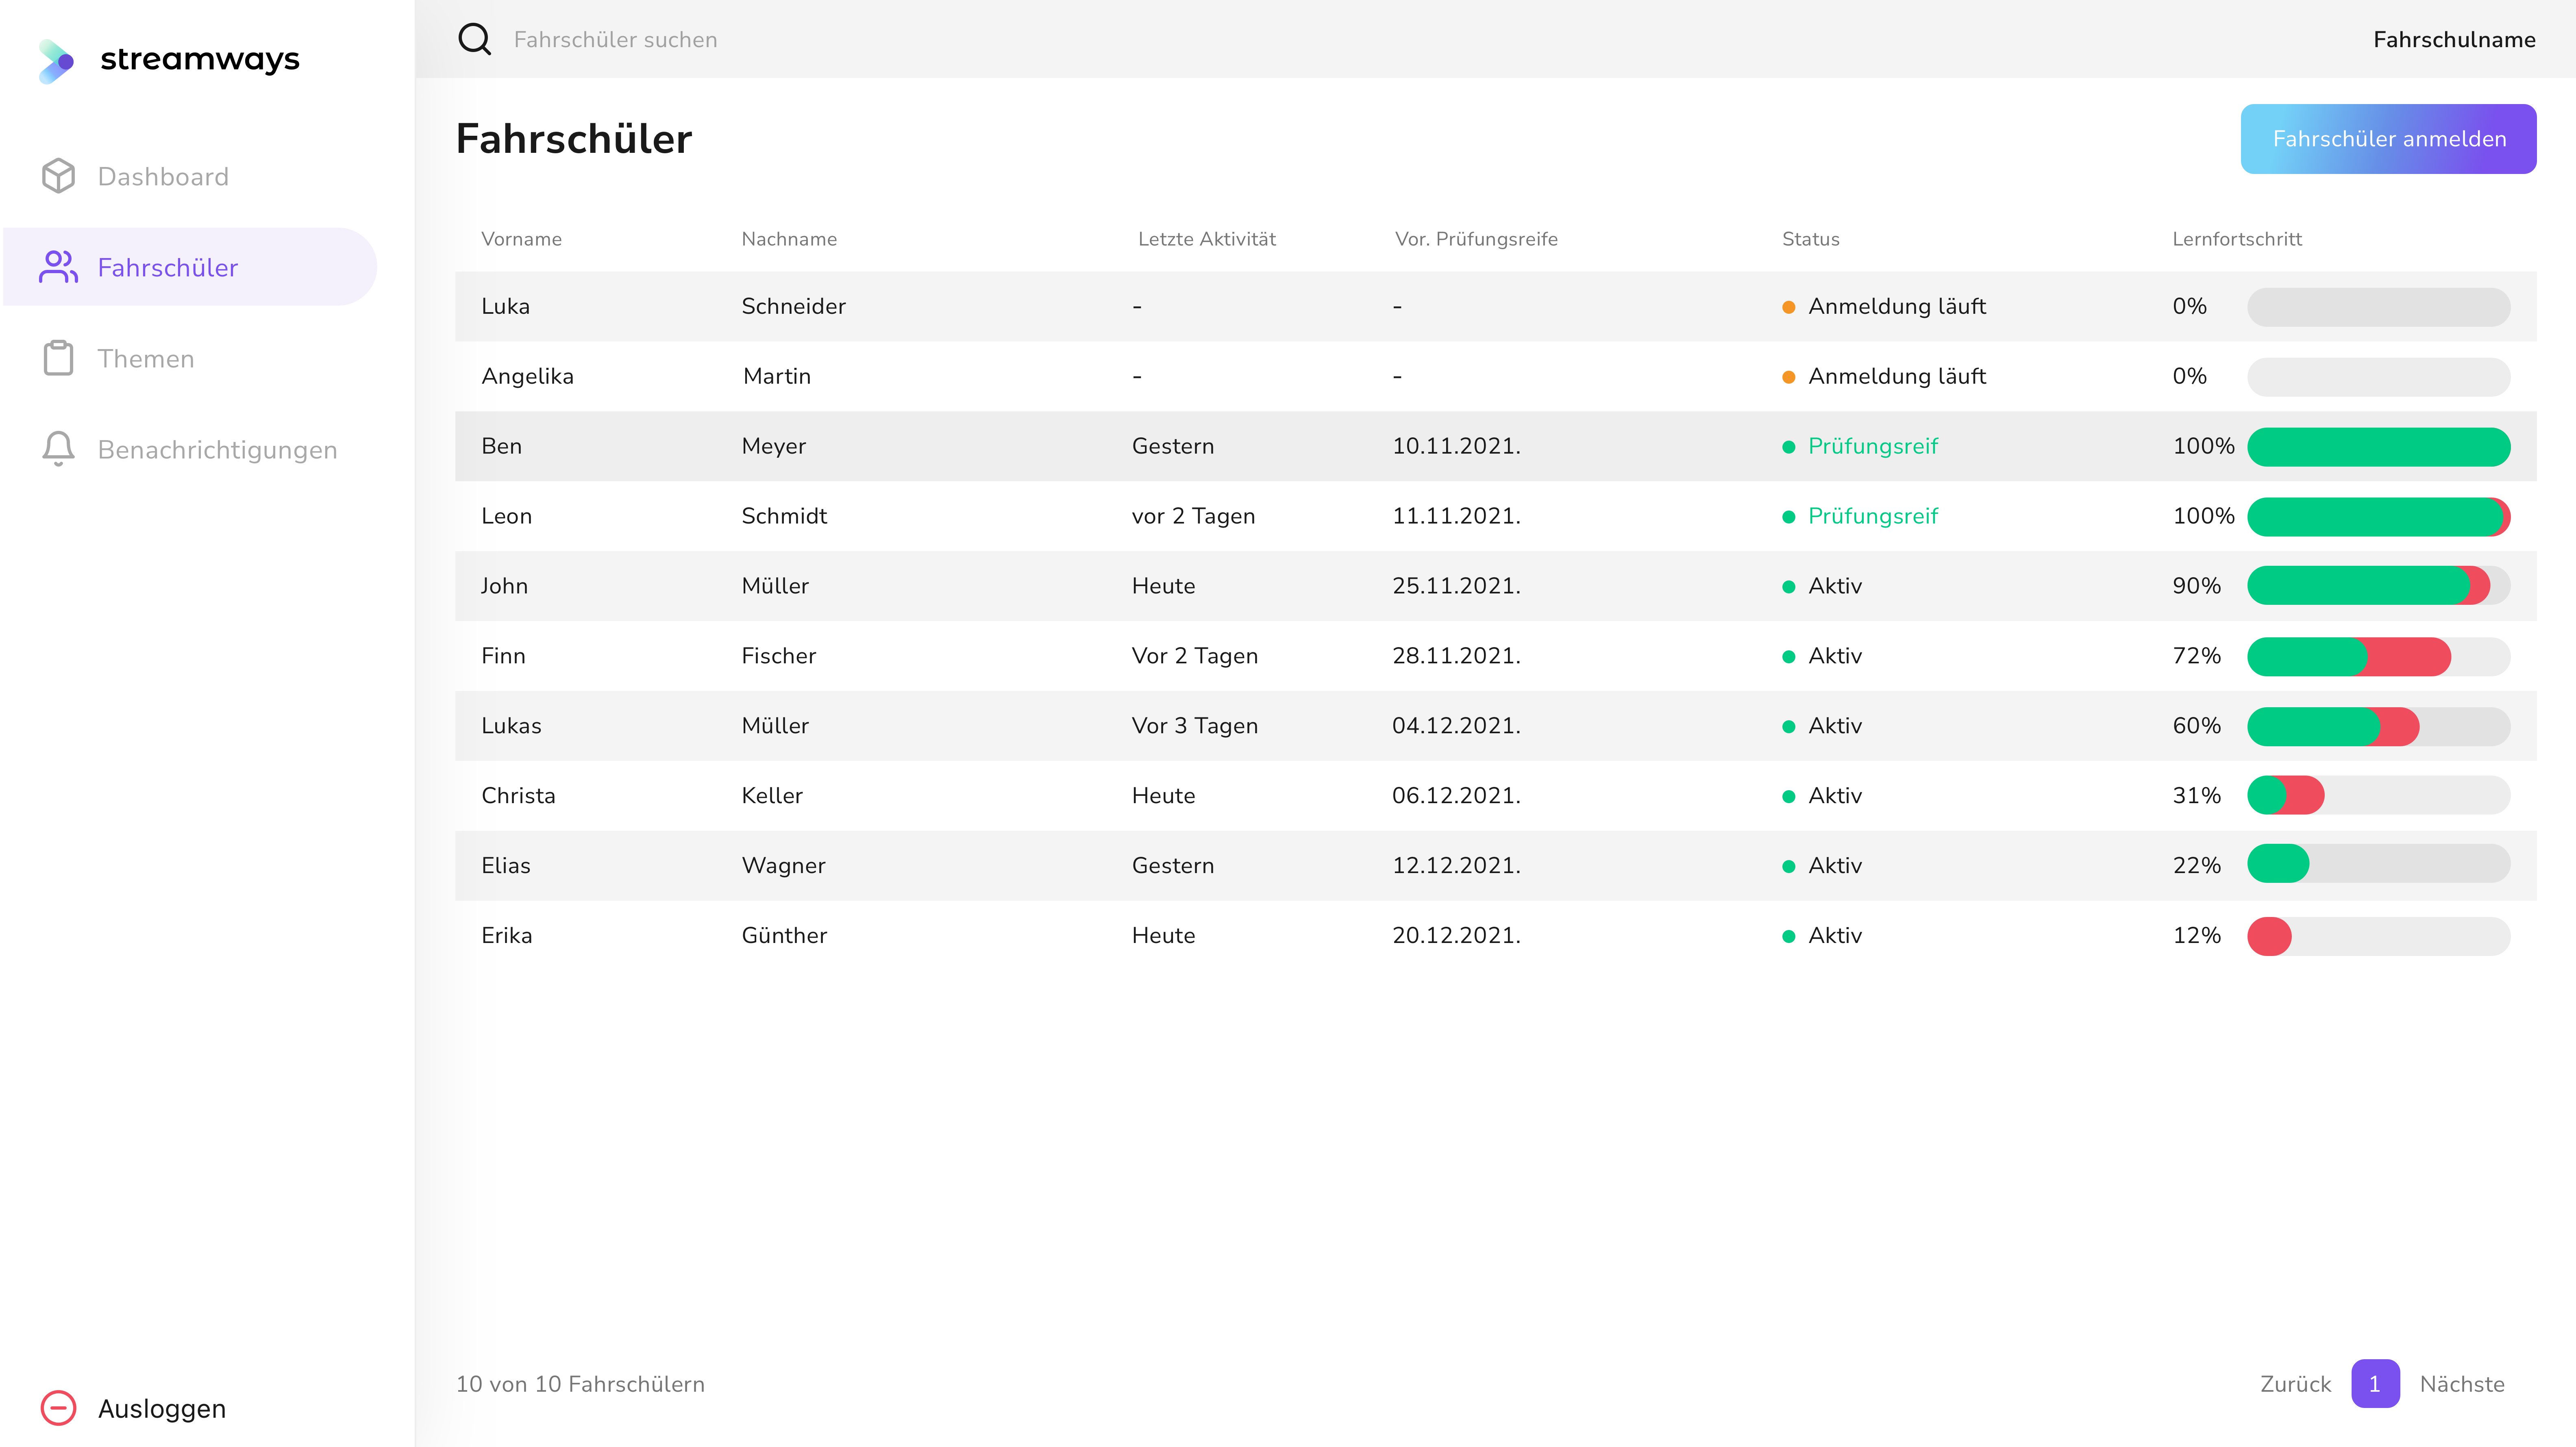The image size is (2576, 1447).
Task: Click orange status dot for Luka Schneider
Action: [1788, 307]
